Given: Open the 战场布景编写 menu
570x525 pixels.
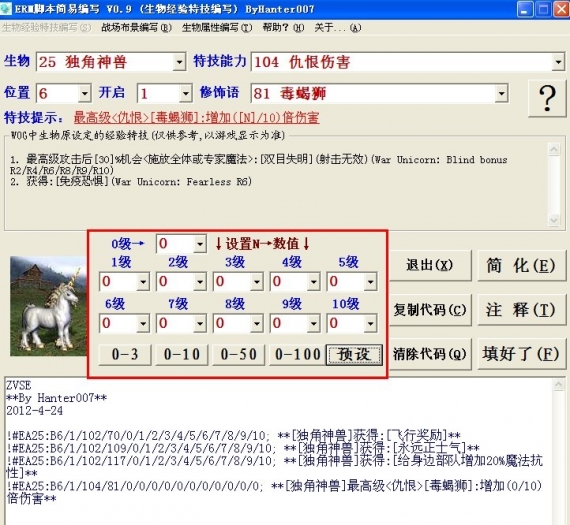Looking at the screenshot, I should coord(136,28).
